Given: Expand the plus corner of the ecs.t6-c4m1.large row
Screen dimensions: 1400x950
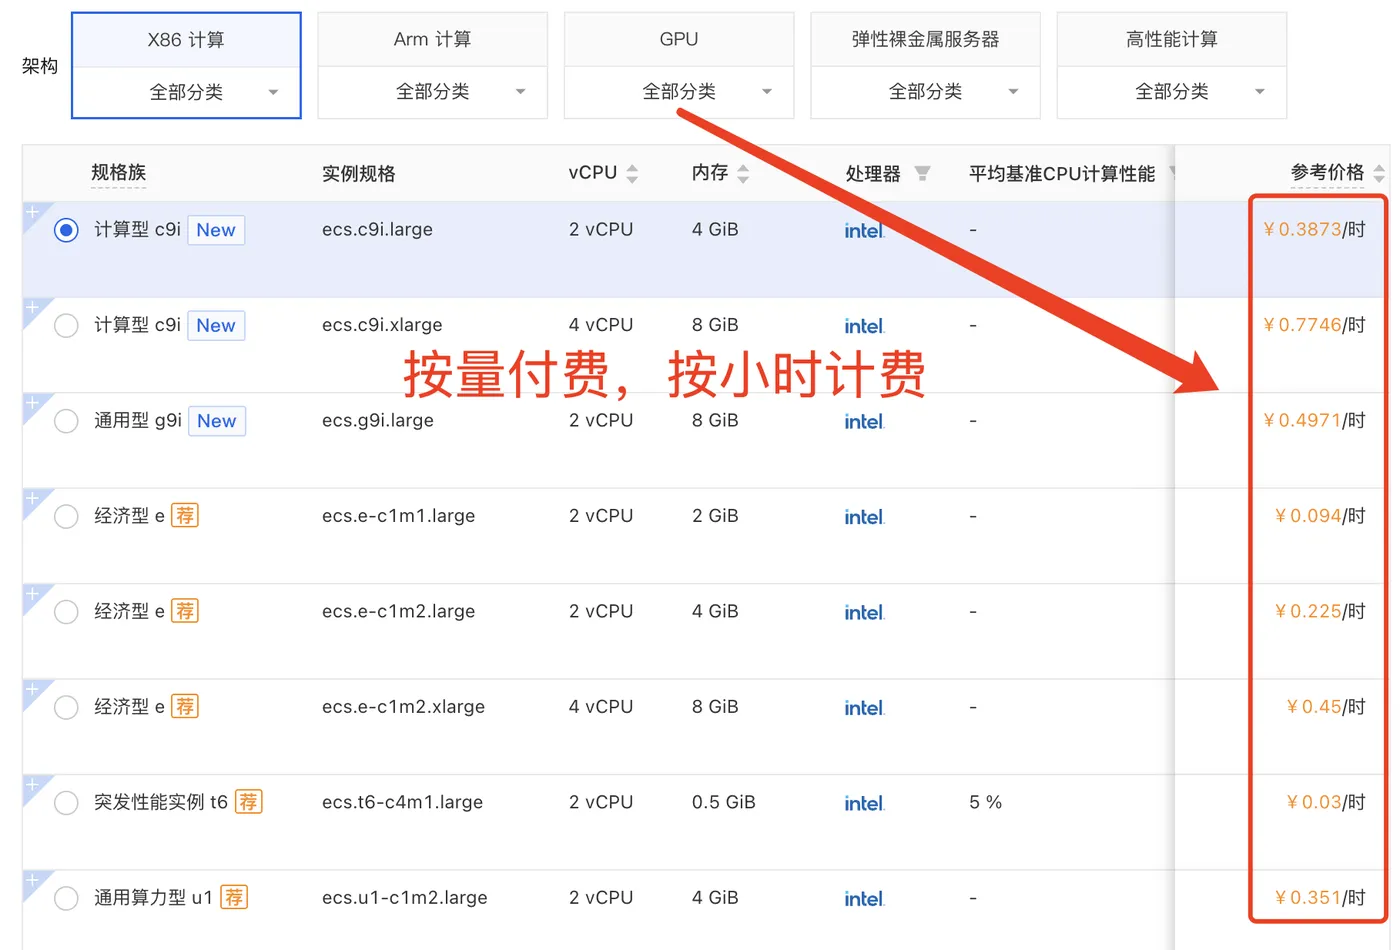Looking at the screenshot, I should (x=32, y=785).
